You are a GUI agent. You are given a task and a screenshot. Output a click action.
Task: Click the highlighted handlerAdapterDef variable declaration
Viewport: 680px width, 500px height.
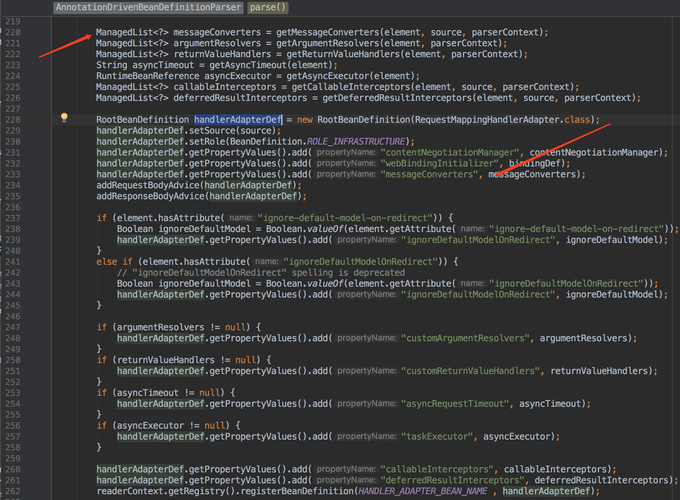pos(238,120)
